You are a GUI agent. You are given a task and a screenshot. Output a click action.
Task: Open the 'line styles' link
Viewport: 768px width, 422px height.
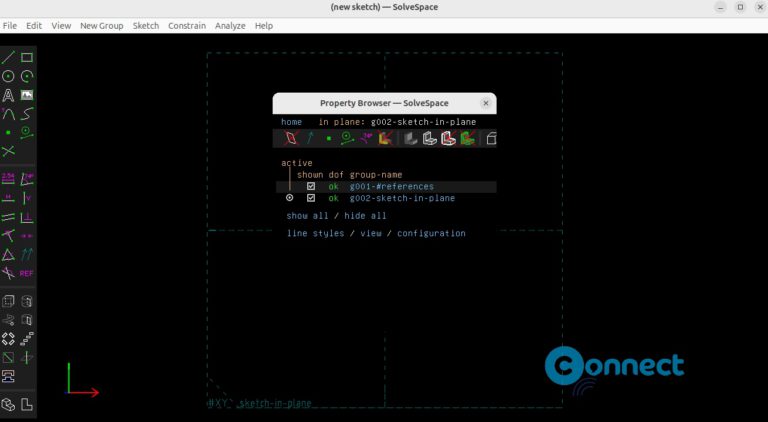(315, 233)
